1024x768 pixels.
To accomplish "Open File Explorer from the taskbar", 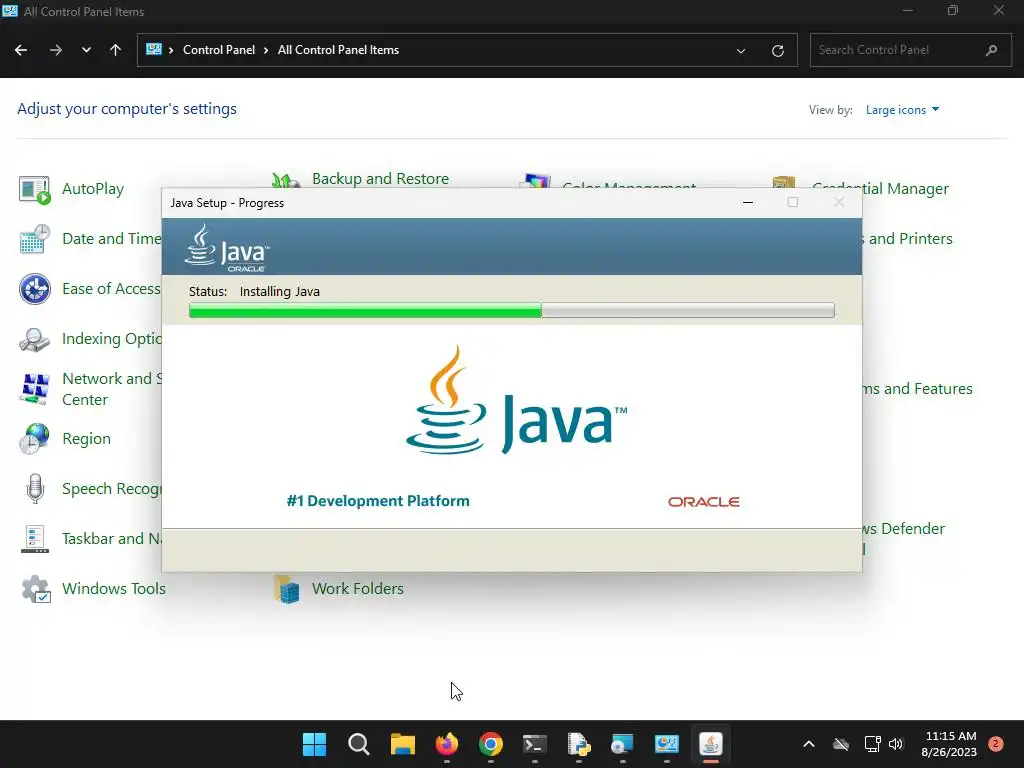I will (x=403, y=744).
